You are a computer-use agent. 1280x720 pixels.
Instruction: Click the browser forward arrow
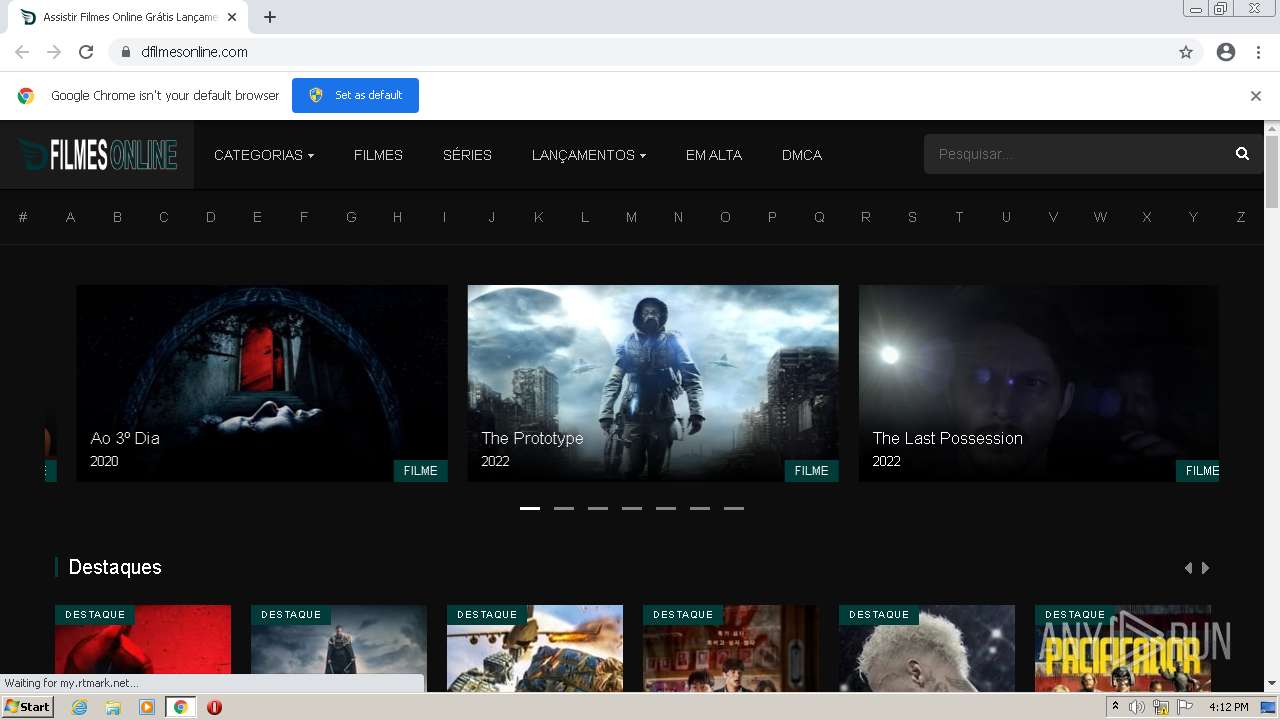tap(54, 52)
